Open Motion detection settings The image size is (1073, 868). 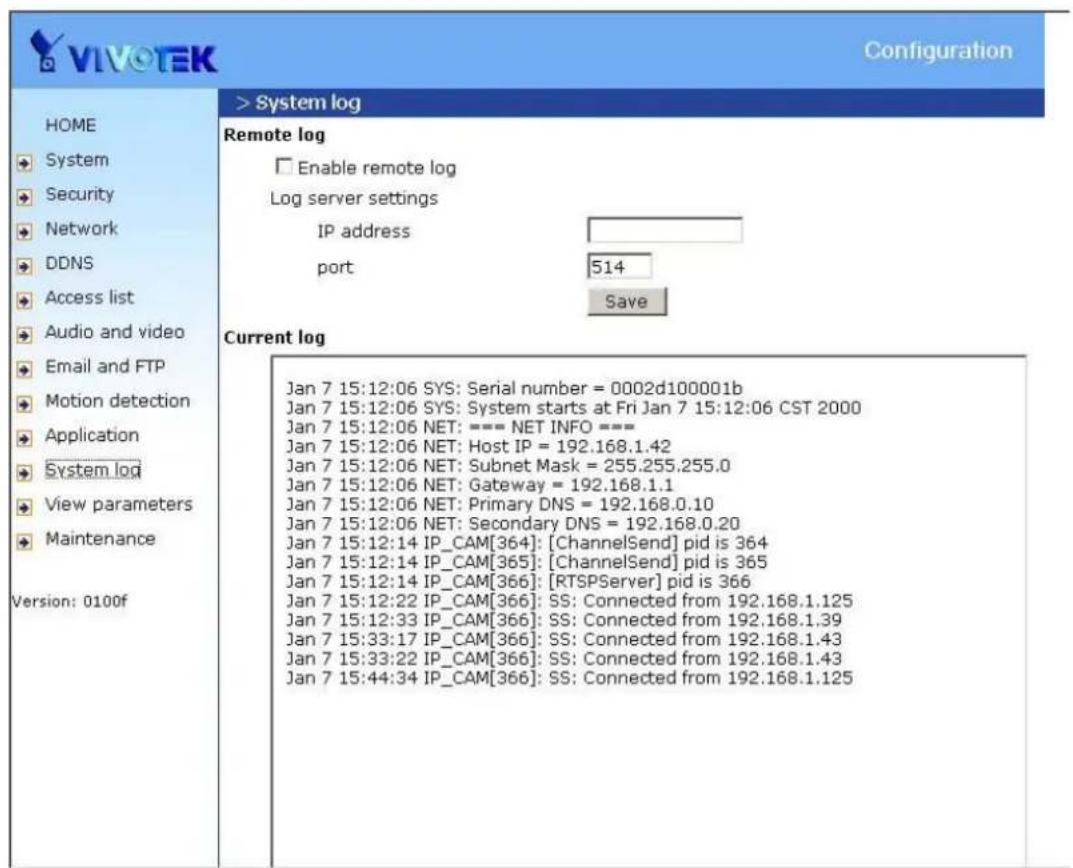pyautogui.click(x=118, y=400)
